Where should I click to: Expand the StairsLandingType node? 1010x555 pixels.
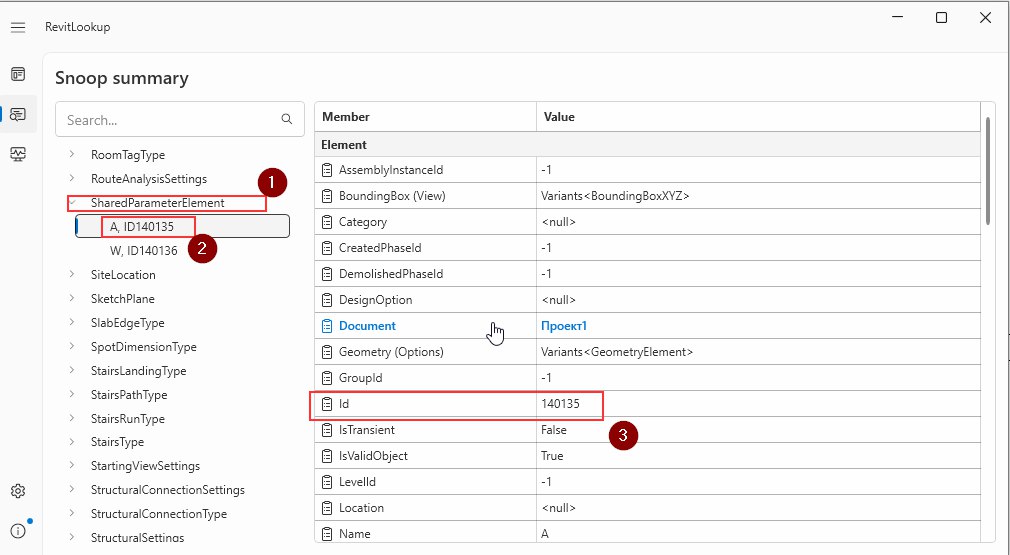coord(72,371)
